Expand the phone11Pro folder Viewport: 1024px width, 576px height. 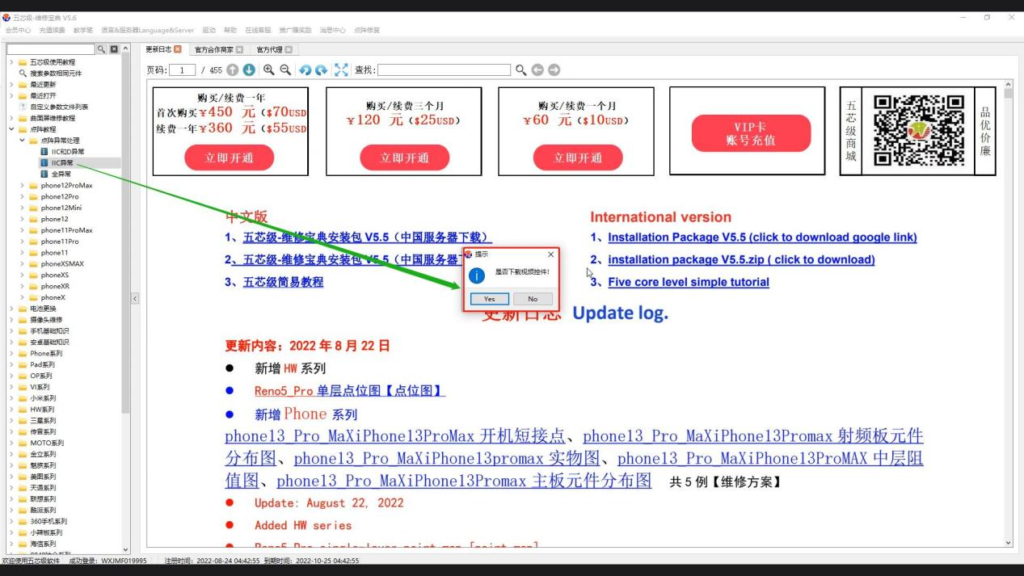22,242
